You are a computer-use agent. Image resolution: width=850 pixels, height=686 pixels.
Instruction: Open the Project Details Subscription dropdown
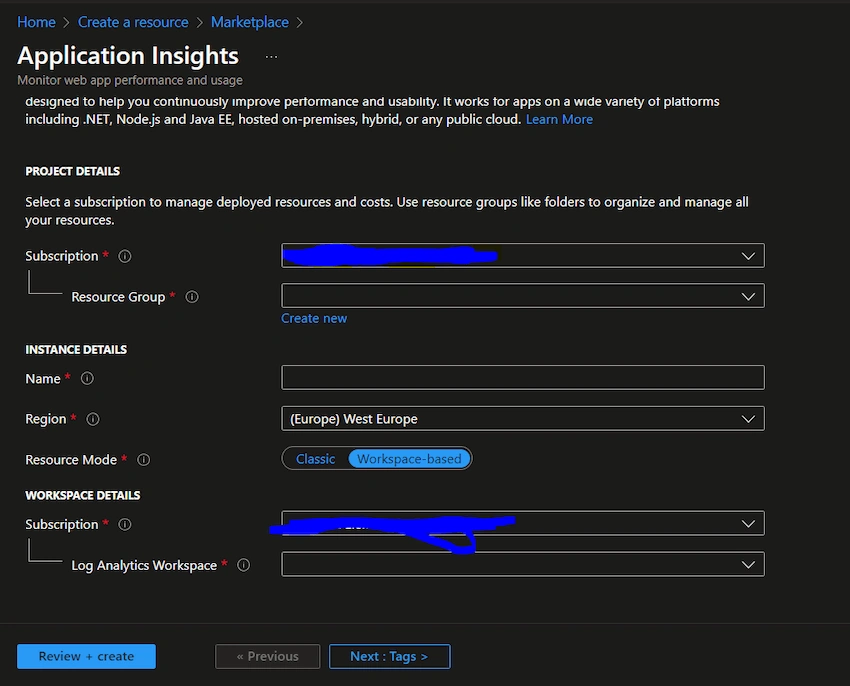point(523,255)
